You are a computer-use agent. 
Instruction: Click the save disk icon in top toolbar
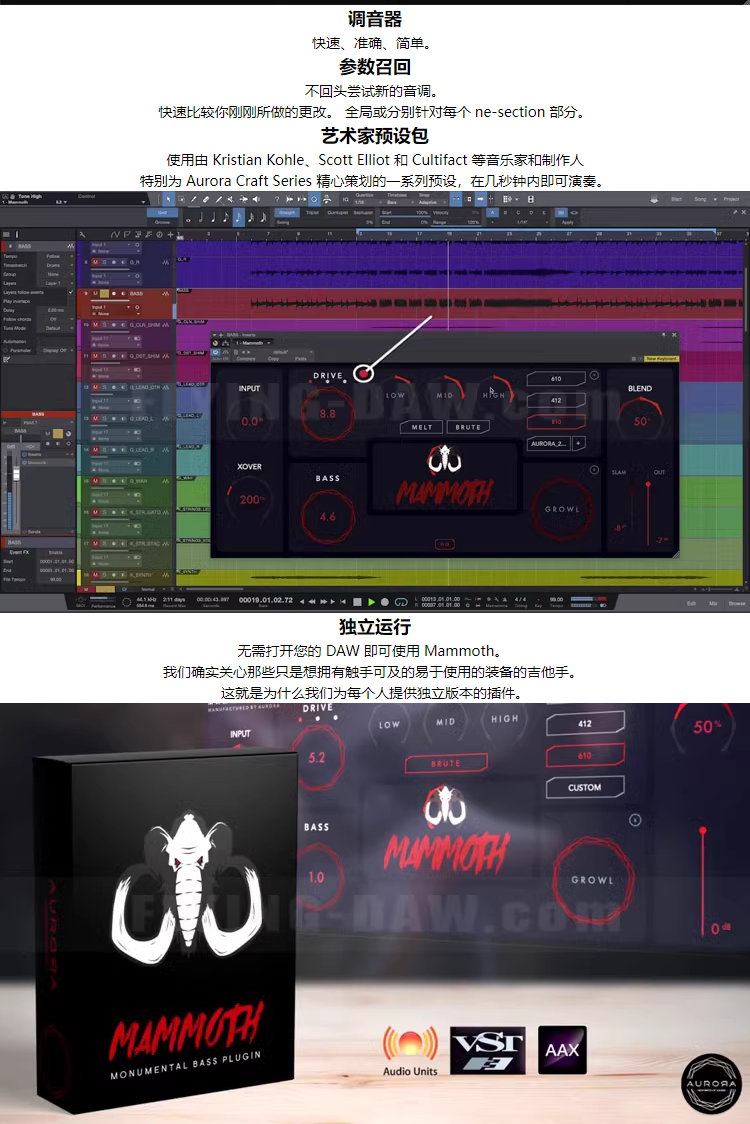(x=531, y=199)
